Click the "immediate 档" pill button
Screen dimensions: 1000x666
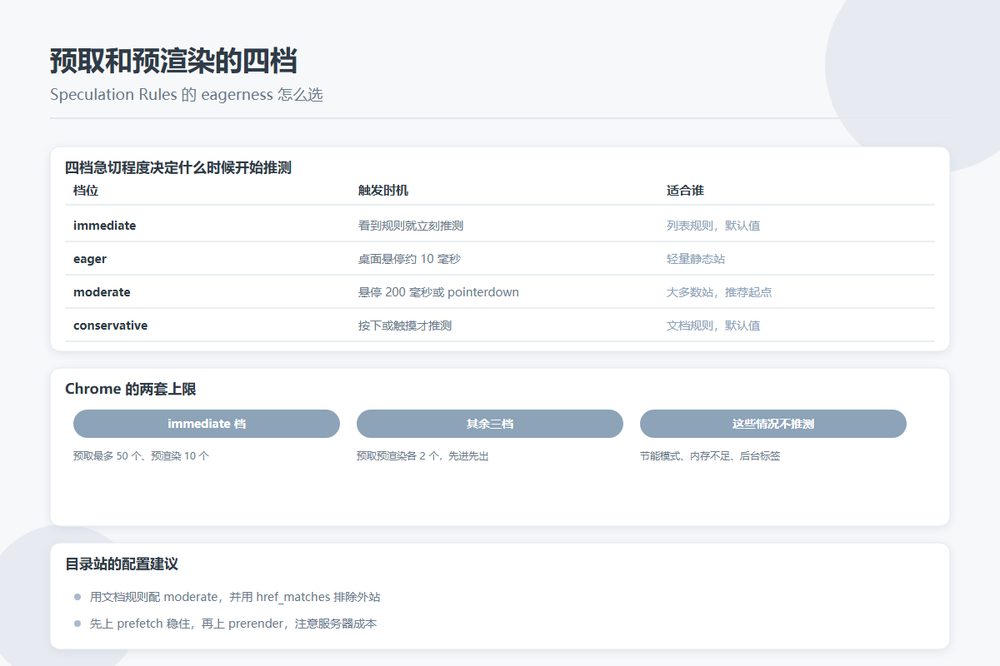pyautogui.click(x=207, y=424)
